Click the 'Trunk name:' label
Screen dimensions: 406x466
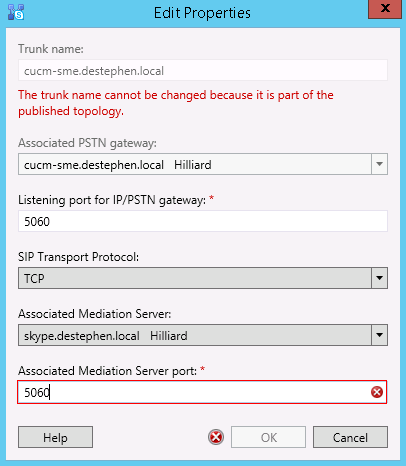(51, 49)
